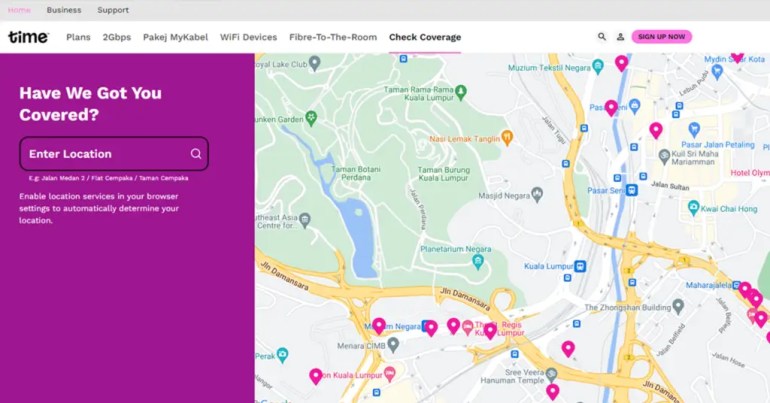Click the Hotel Olympic map label
This screenshot has height=403, width=770.
[x=750, y=173]
